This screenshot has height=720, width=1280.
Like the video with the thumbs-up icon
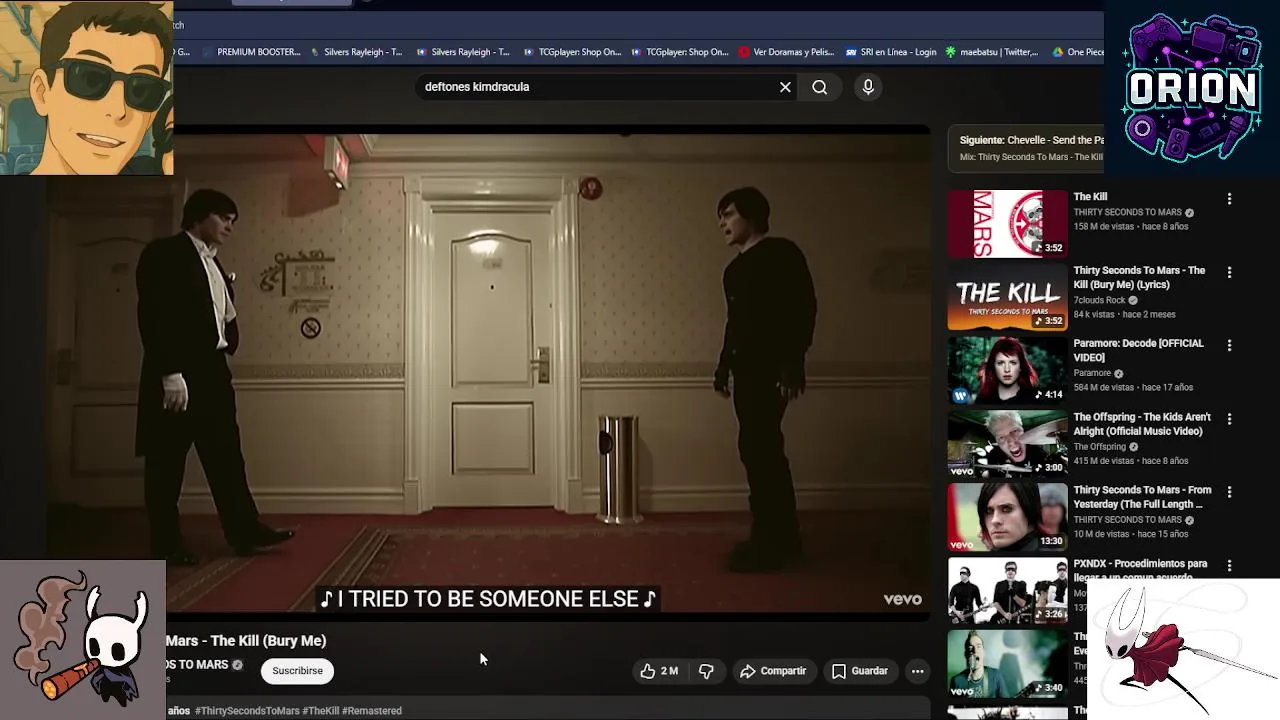click(648, 671)
